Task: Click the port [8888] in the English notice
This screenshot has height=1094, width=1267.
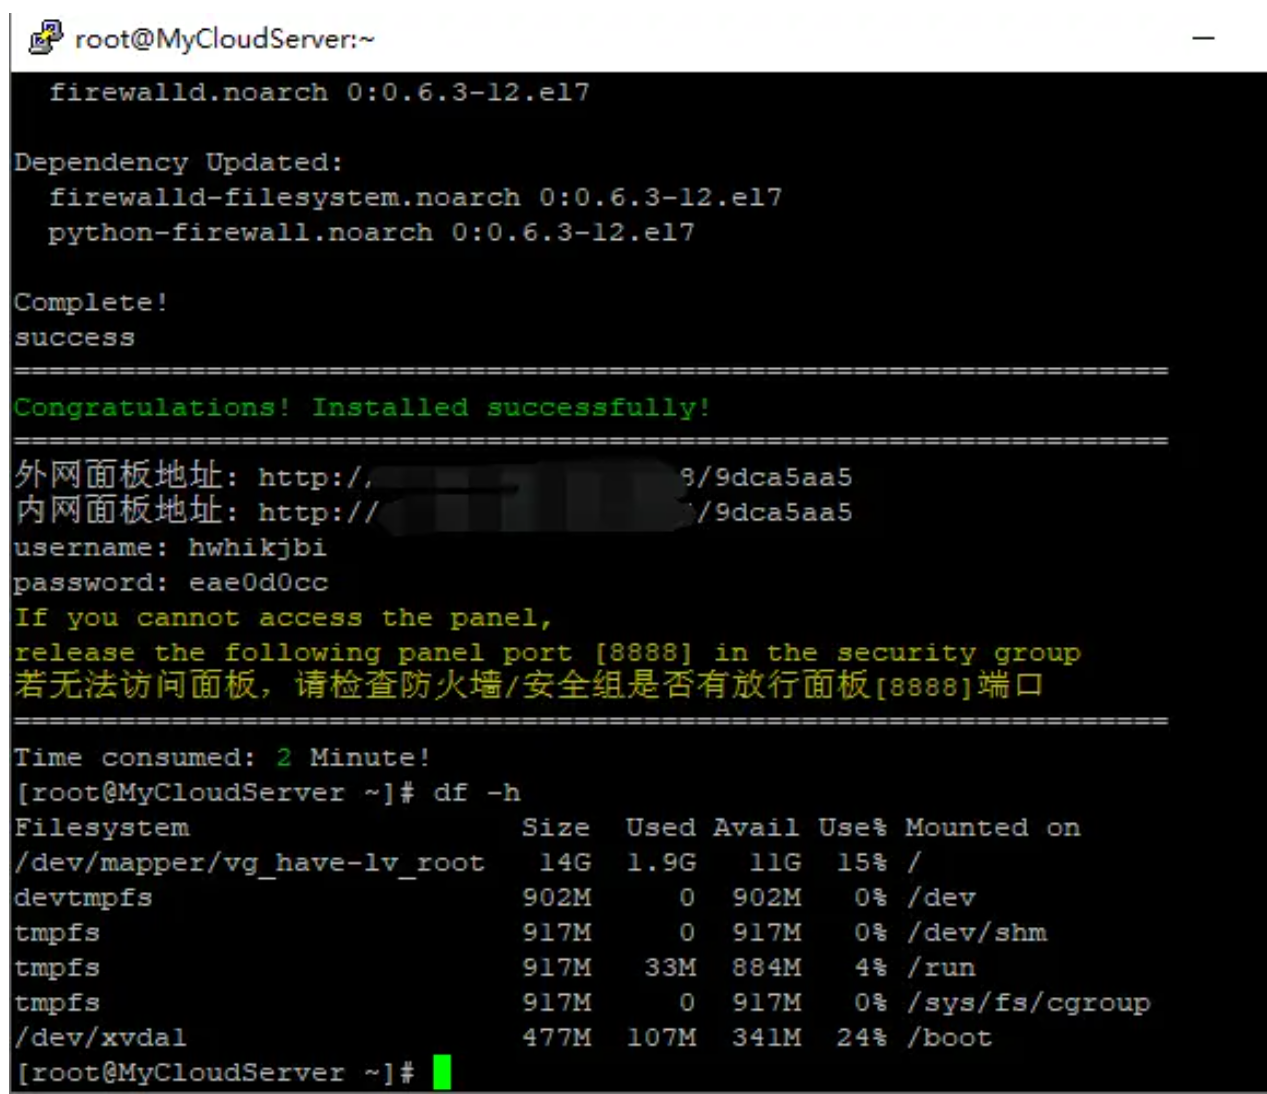Action: [643, 653]
